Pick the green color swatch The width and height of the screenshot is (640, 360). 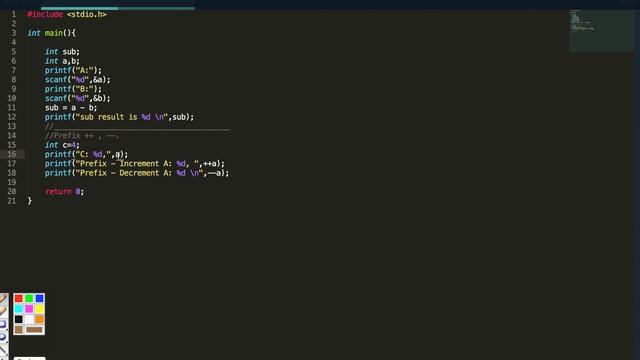pos(29,298)
